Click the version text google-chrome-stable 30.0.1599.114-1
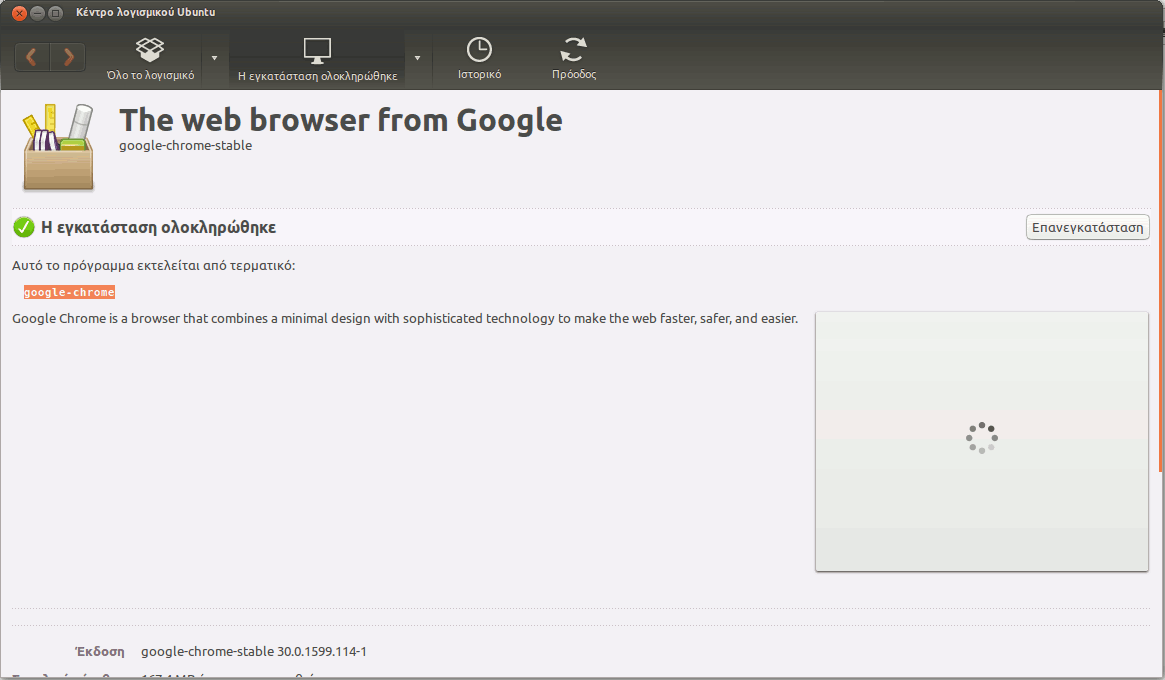 point(253,652)
